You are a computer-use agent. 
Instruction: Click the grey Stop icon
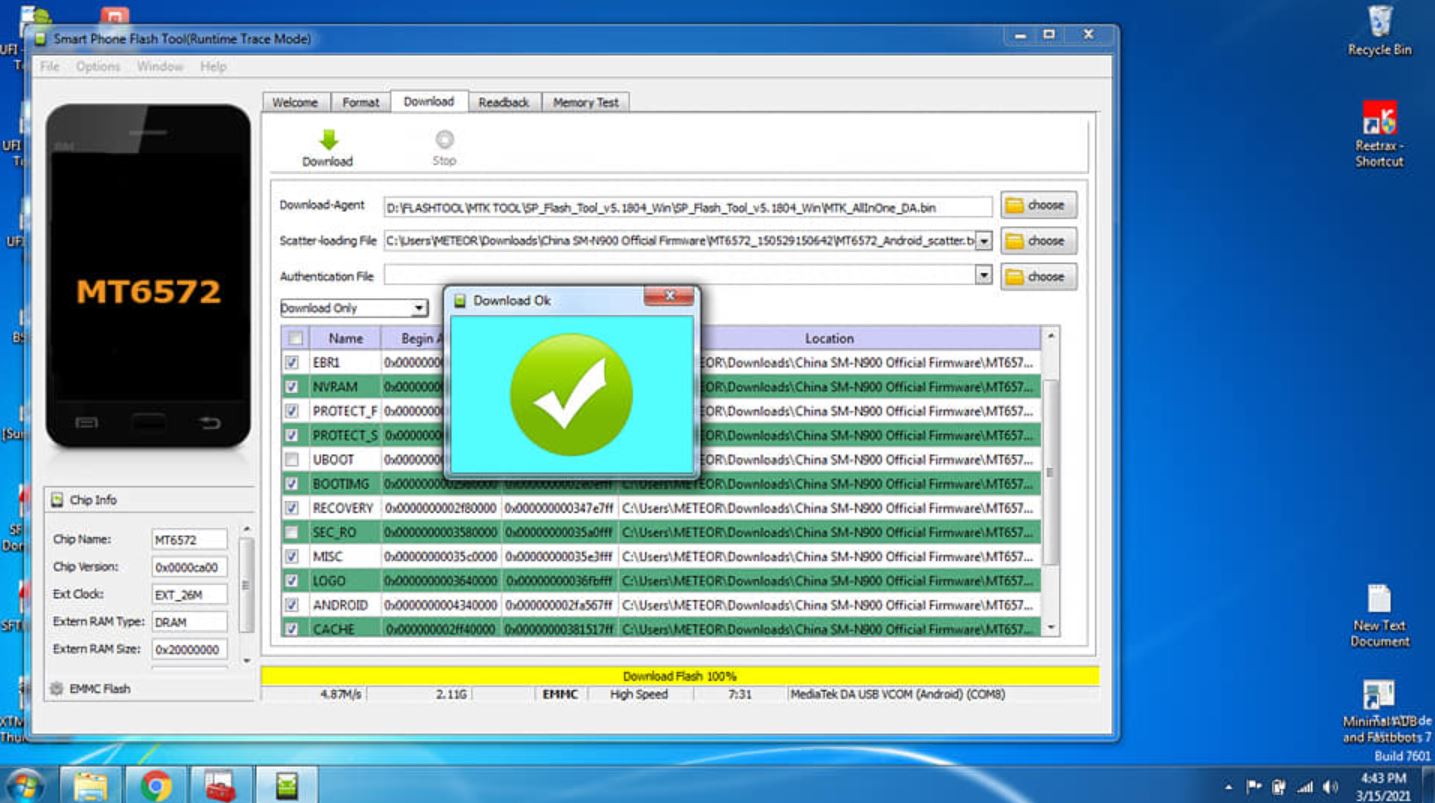click(x=444, y=140)
